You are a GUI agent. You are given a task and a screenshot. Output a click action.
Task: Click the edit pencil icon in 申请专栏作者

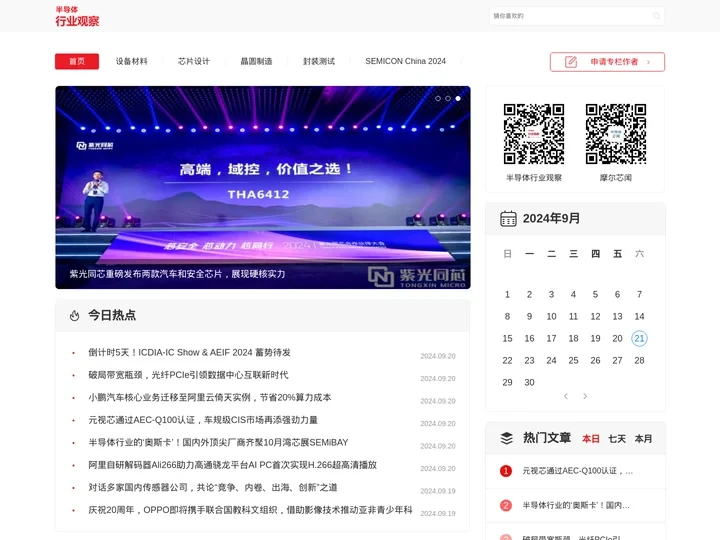[571, 62]
